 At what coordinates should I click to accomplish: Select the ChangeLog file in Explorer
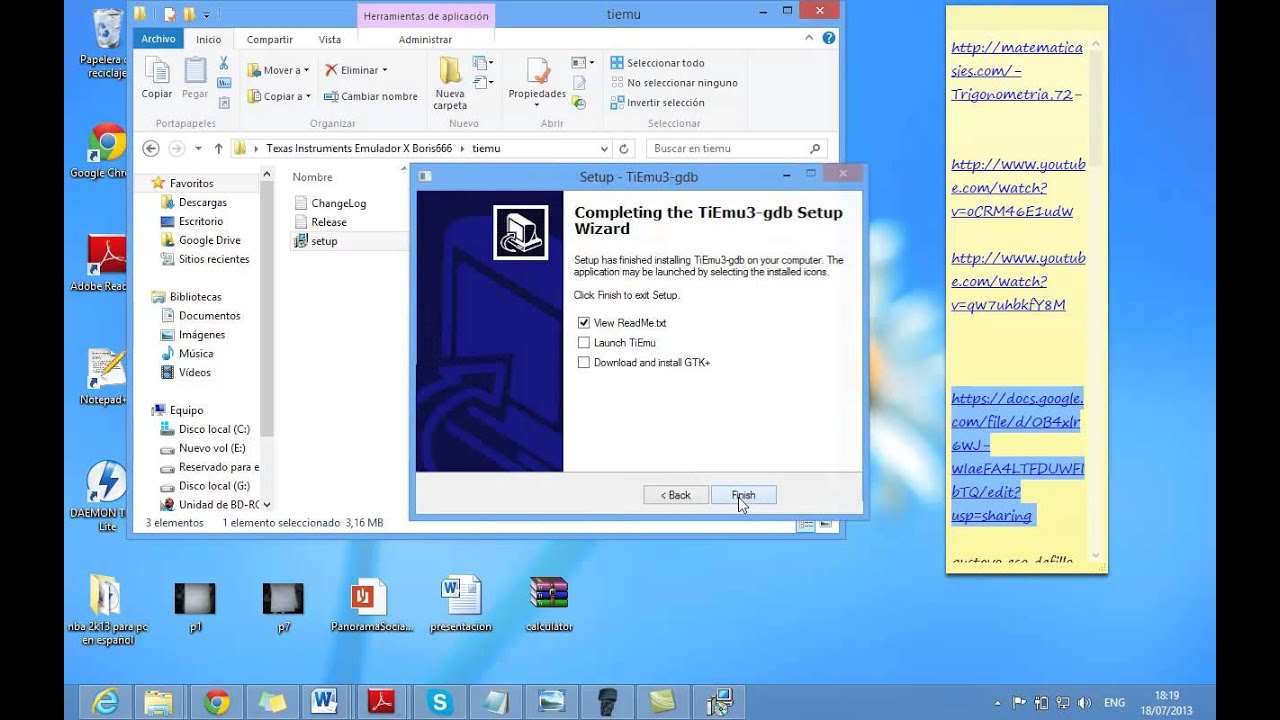(330, 203)
